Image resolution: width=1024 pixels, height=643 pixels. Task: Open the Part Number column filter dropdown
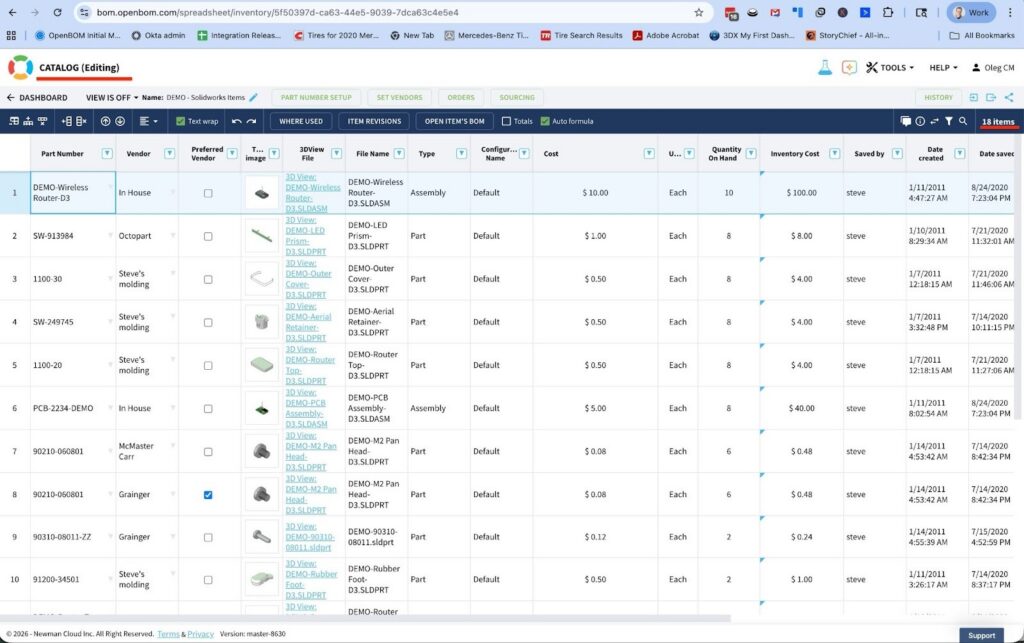pyautogui.click(x=107, y=154)
